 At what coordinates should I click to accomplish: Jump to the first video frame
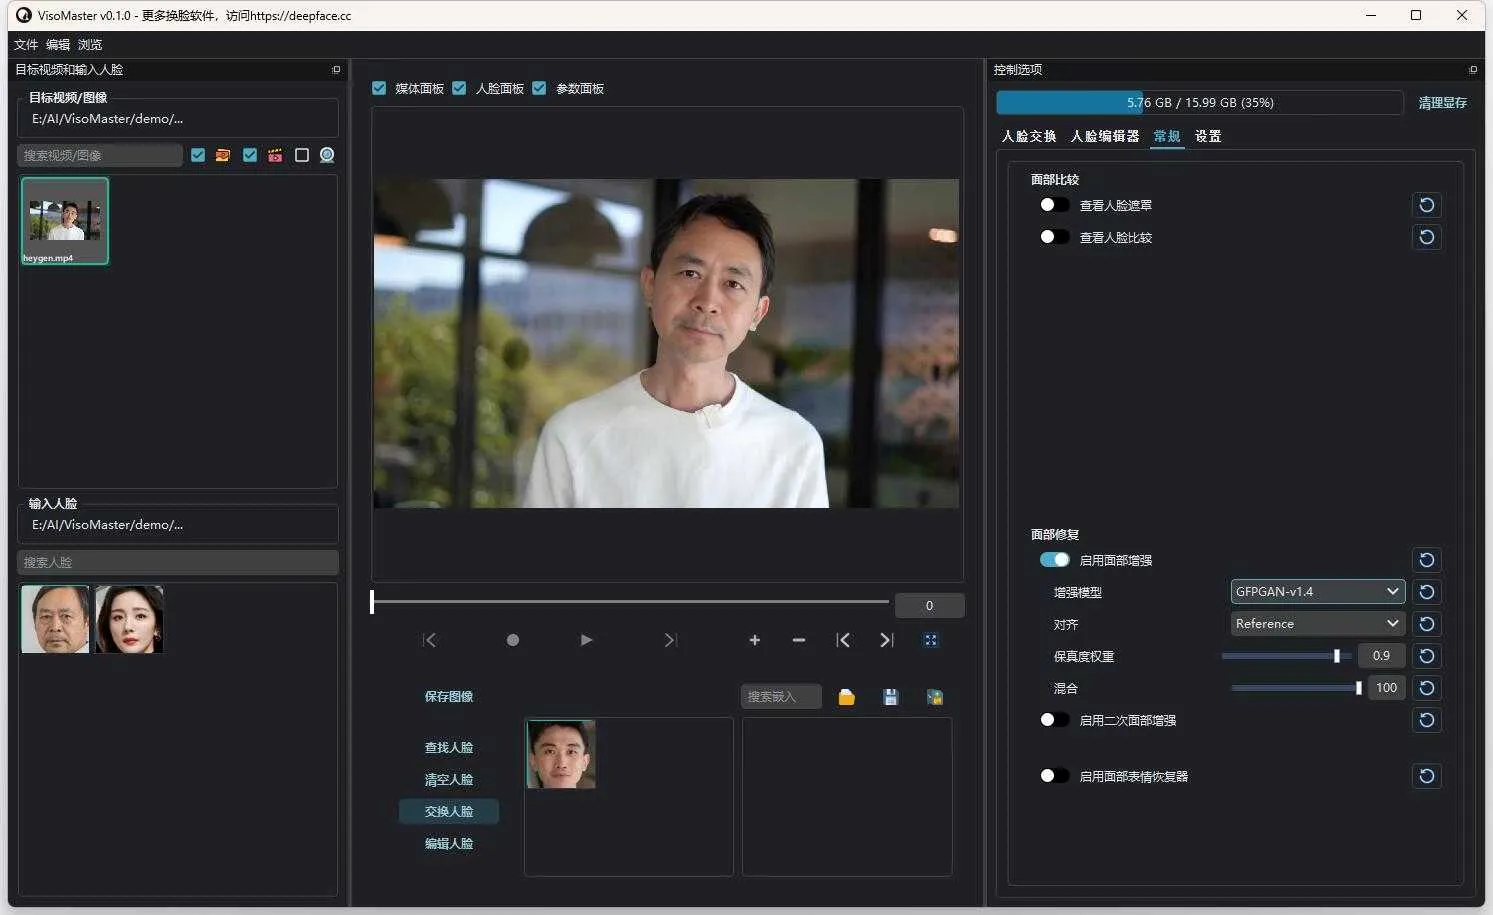(x=430, y=640)
